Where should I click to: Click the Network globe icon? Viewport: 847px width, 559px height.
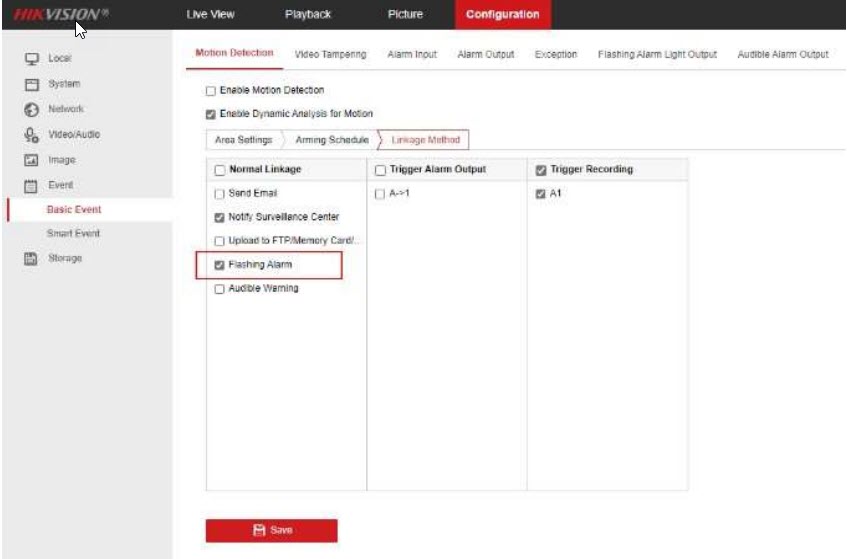coord(30,109)
